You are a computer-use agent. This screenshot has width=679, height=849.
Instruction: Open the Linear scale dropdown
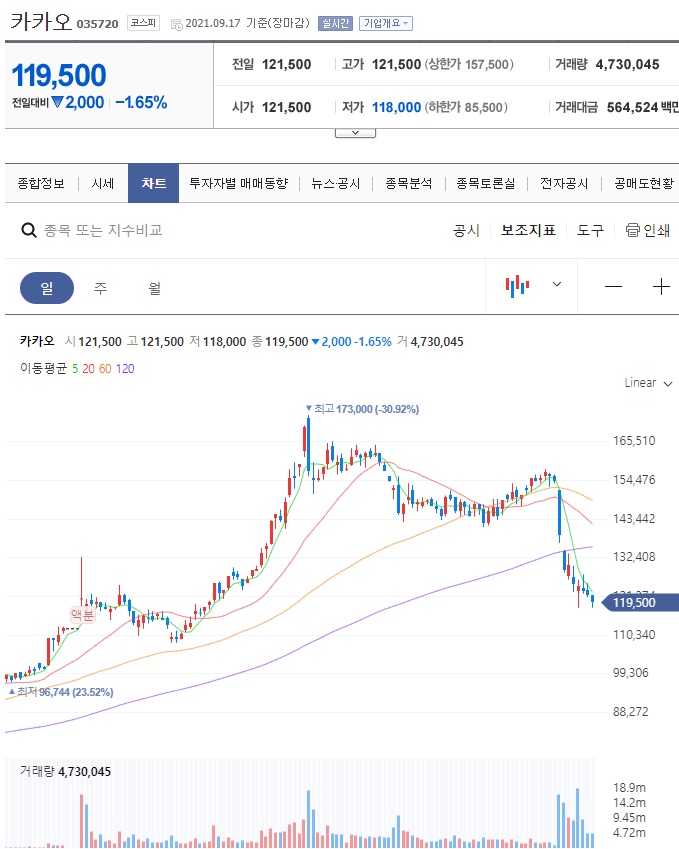click(648, 383)
